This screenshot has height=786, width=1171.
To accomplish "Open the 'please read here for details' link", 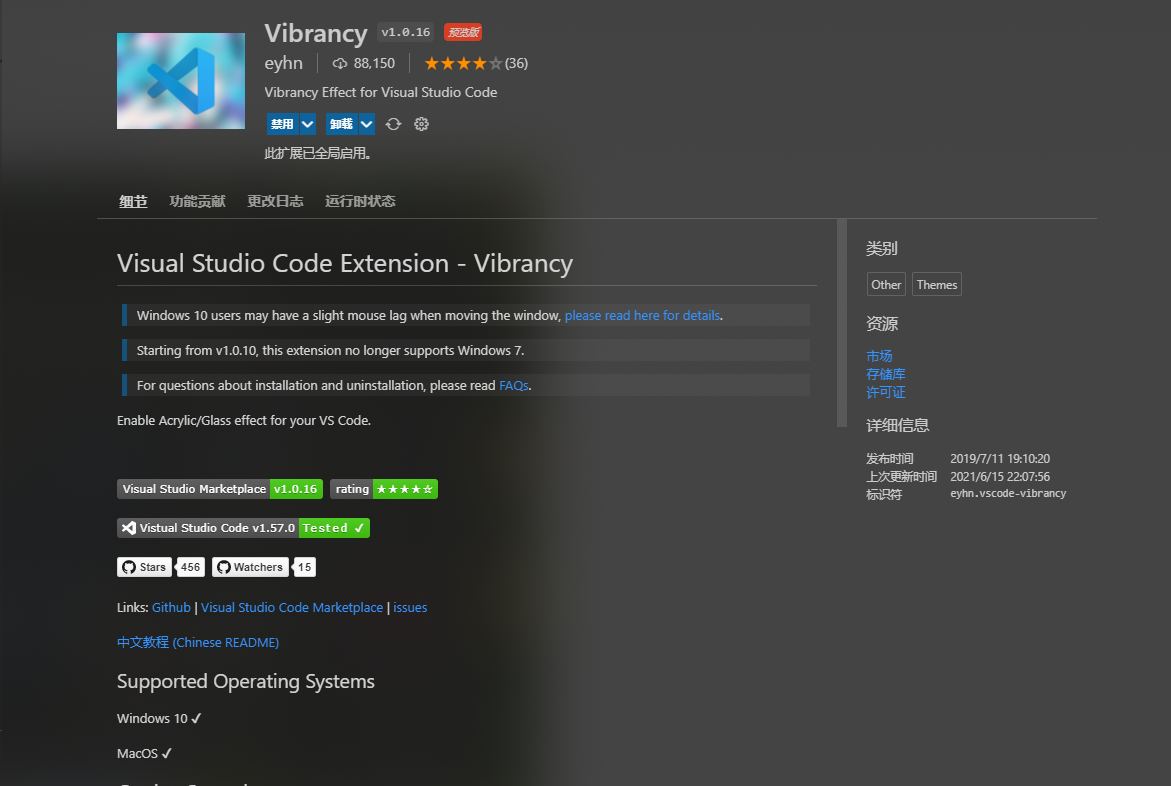I will coord(642,315).
